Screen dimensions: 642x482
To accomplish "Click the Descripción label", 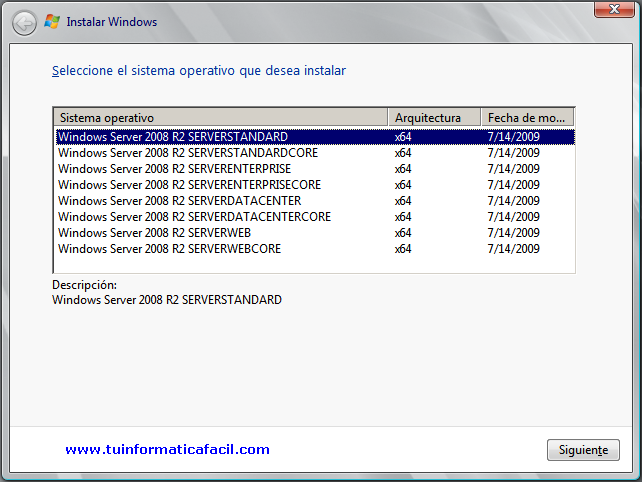I will click(x=84, y=285).
